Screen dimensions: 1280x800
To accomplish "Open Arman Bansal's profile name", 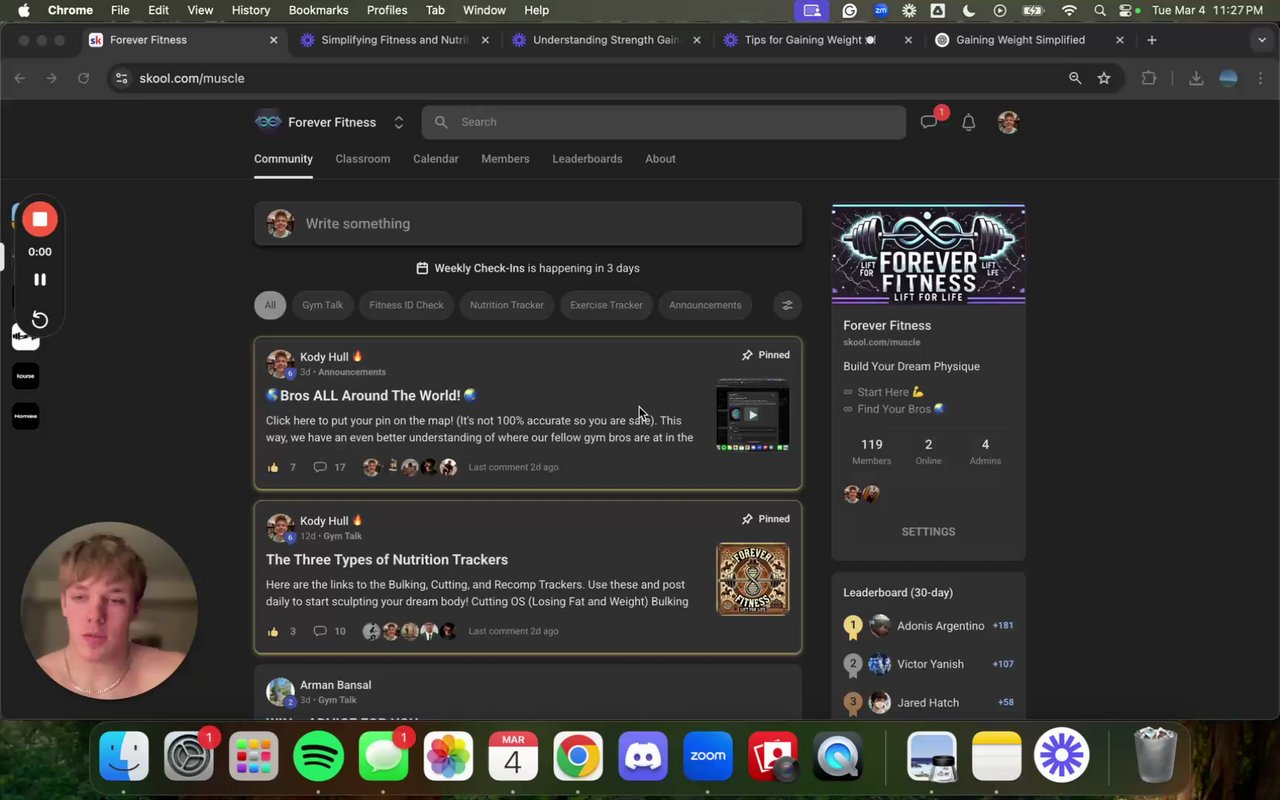I will (x=335, y=685).
